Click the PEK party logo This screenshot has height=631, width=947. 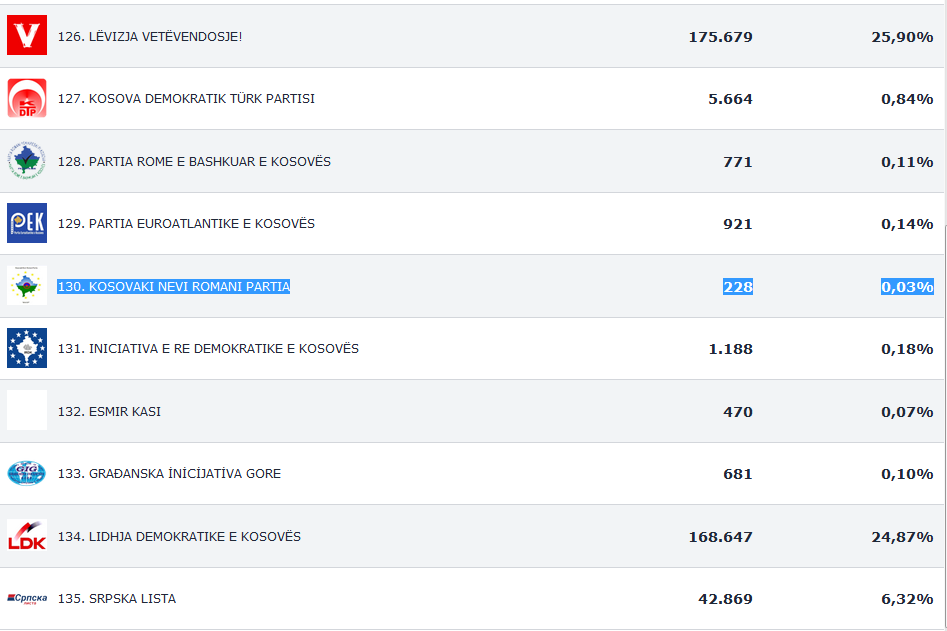(27, 223)
